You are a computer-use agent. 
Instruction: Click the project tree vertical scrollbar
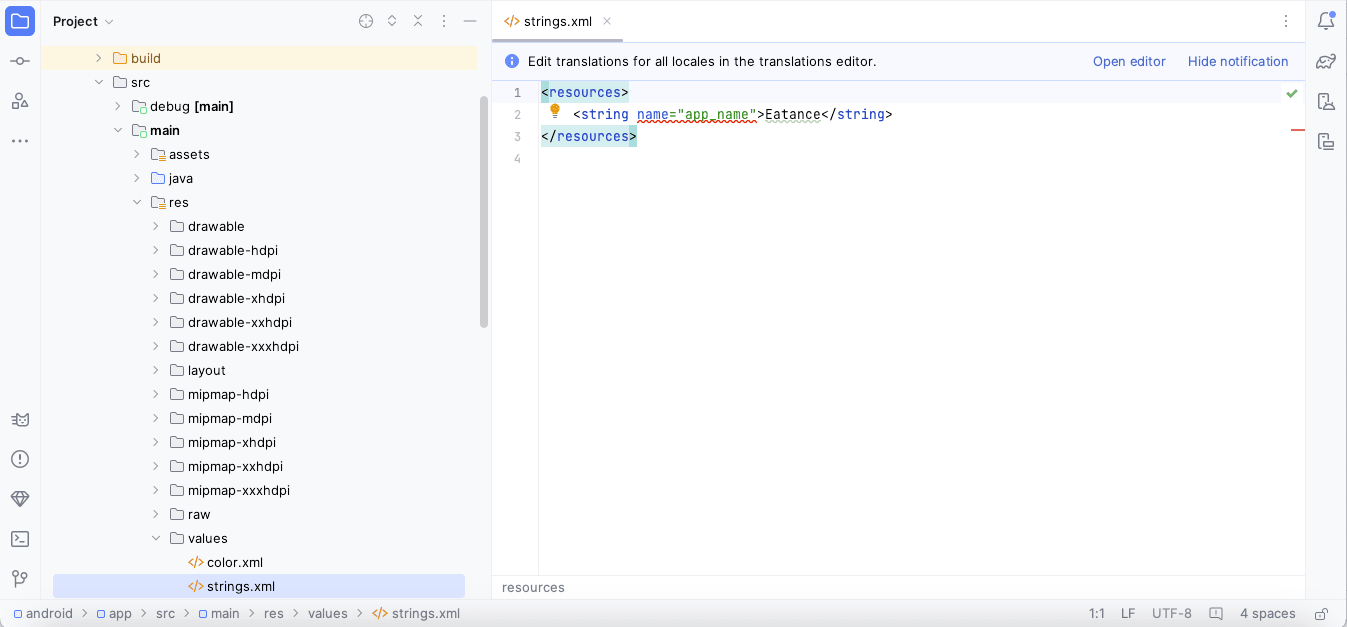pyautogui.click(x=484, y=212)
